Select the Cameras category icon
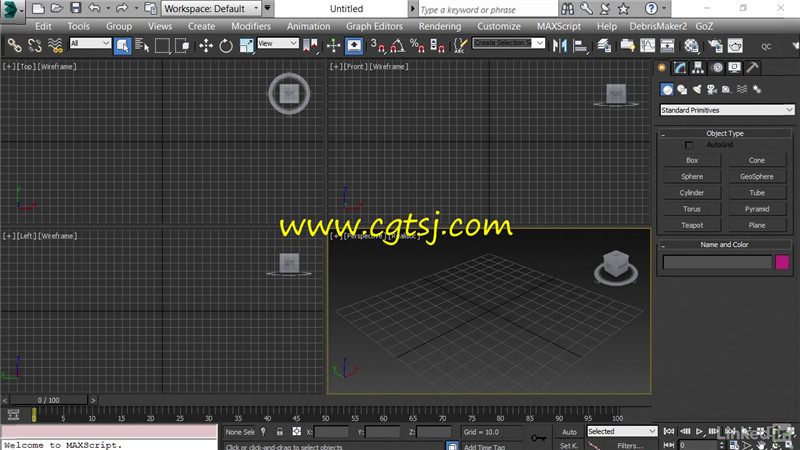This screenshot has height=450, width=800. pyautogui.click(x=712, y=89)
